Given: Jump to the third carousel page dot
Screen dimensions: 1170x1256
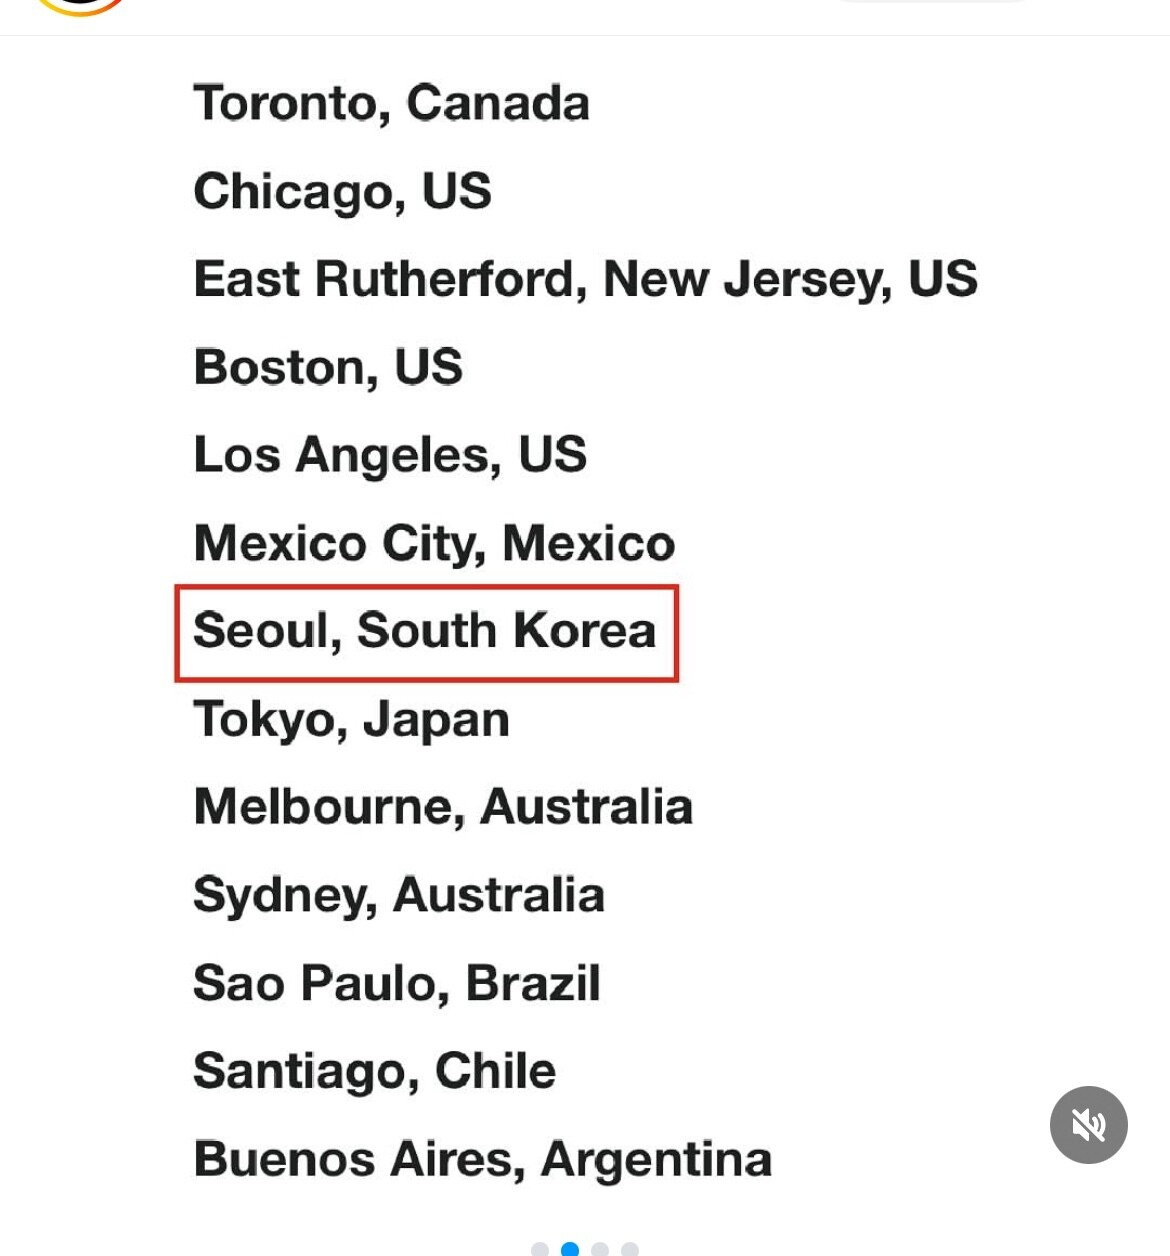Looking at the screenshot, I should (600, 1249).
